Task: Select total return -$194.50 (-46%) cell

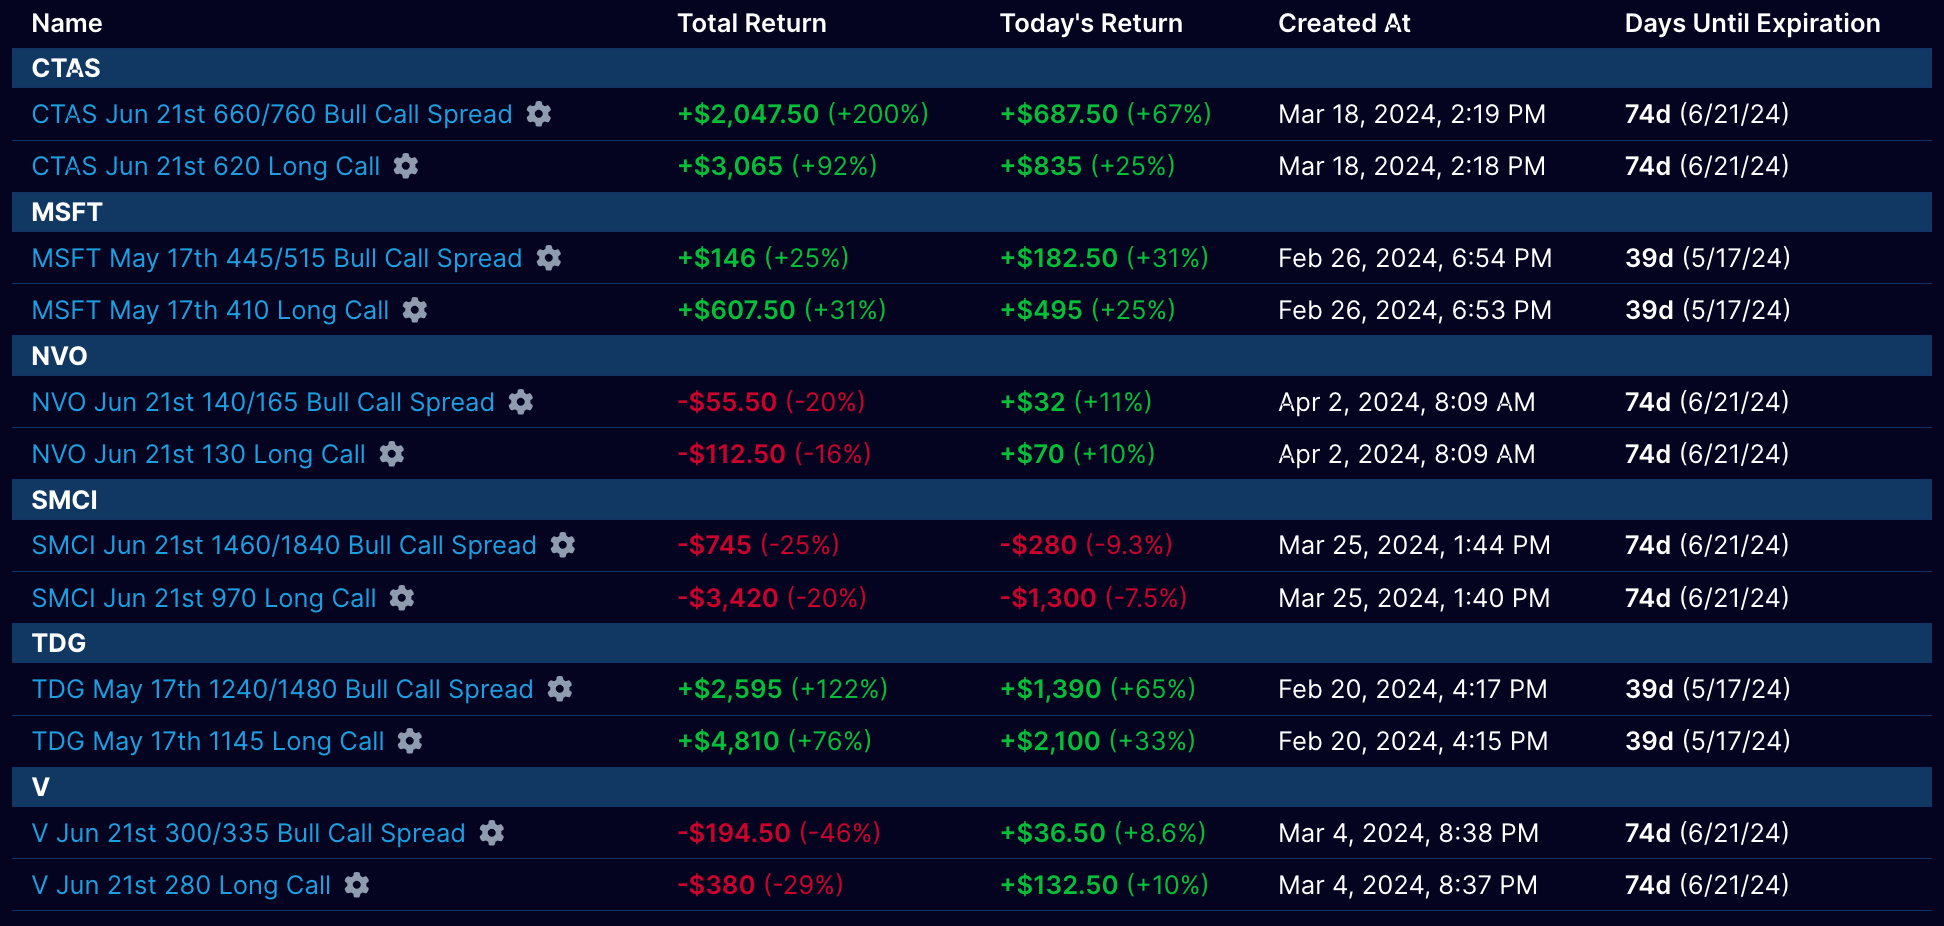Action: click(779, 833)
